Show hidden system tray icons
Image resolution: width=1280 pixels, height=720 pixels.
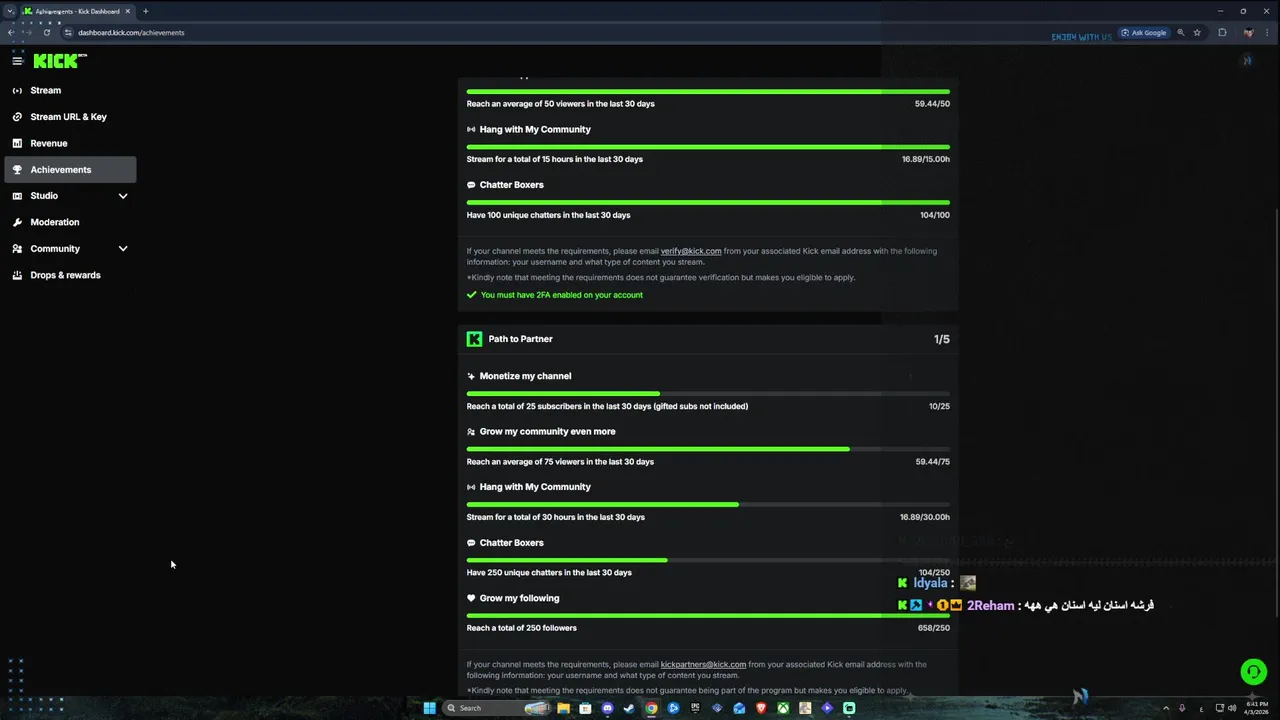tap(1165, 708)
